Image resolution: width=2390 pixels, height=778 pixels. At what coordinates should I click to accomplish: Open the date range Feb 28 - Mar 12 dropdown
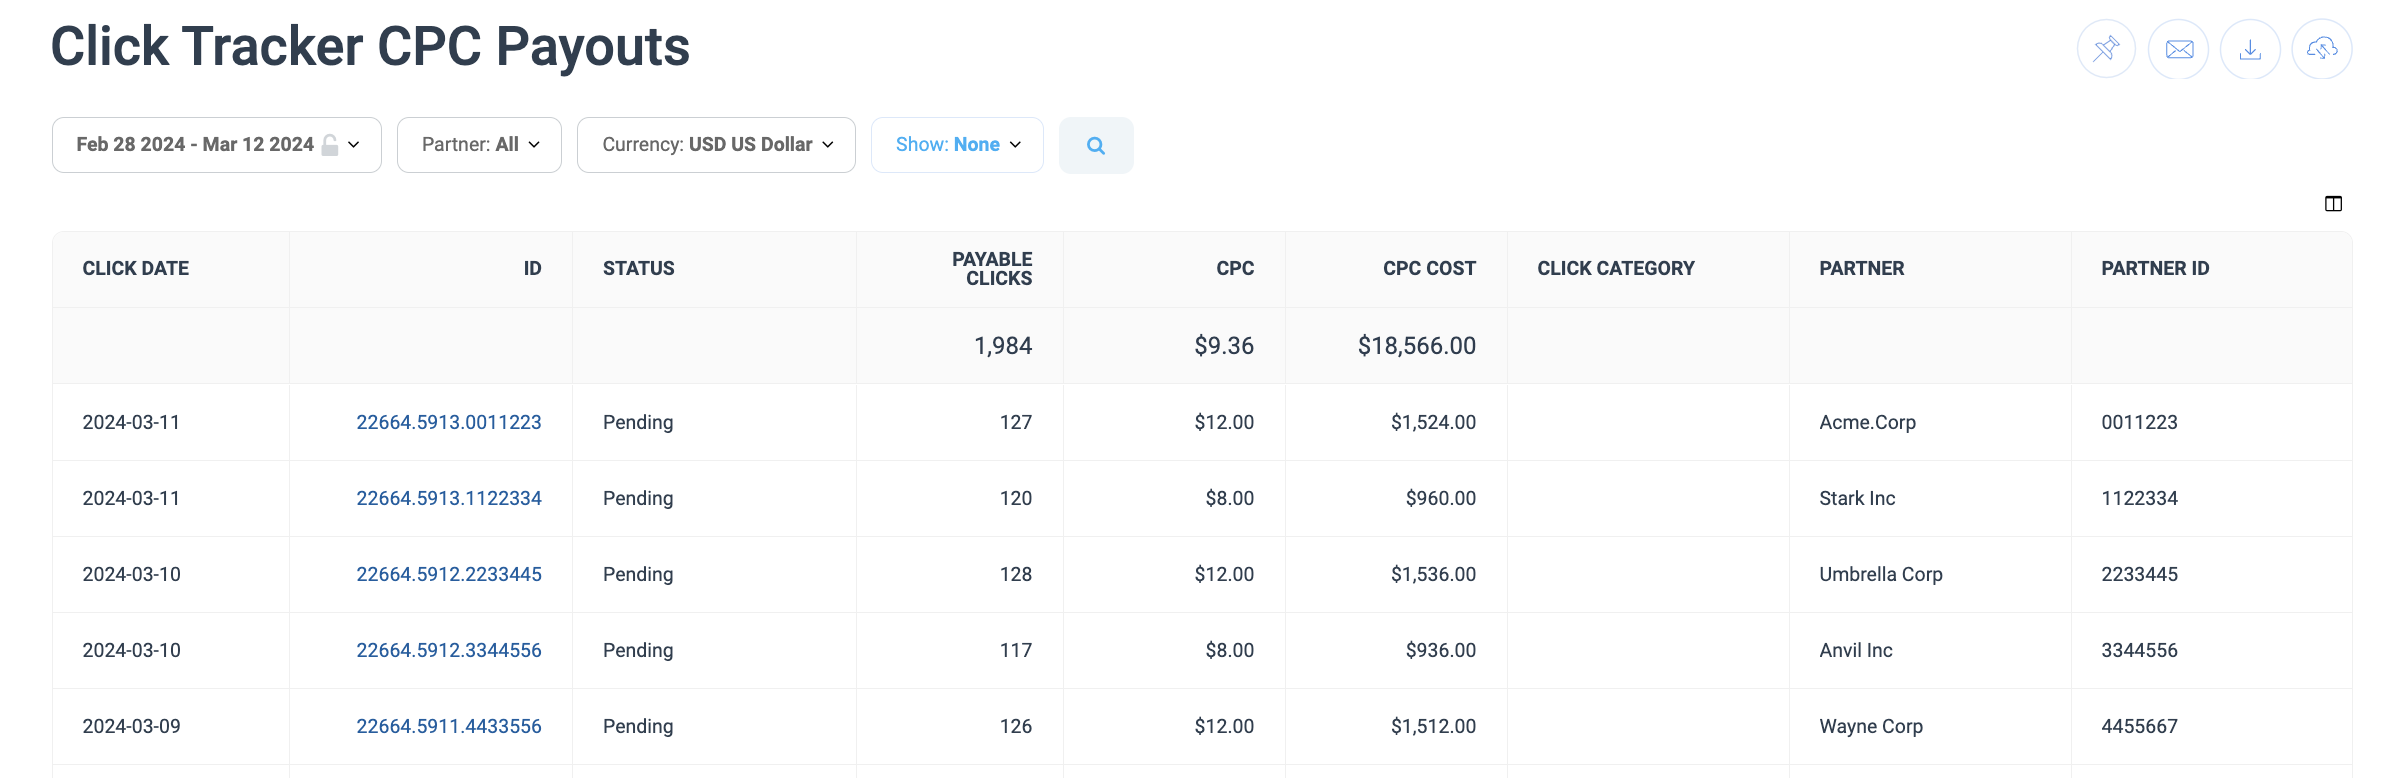coord(217,145)
